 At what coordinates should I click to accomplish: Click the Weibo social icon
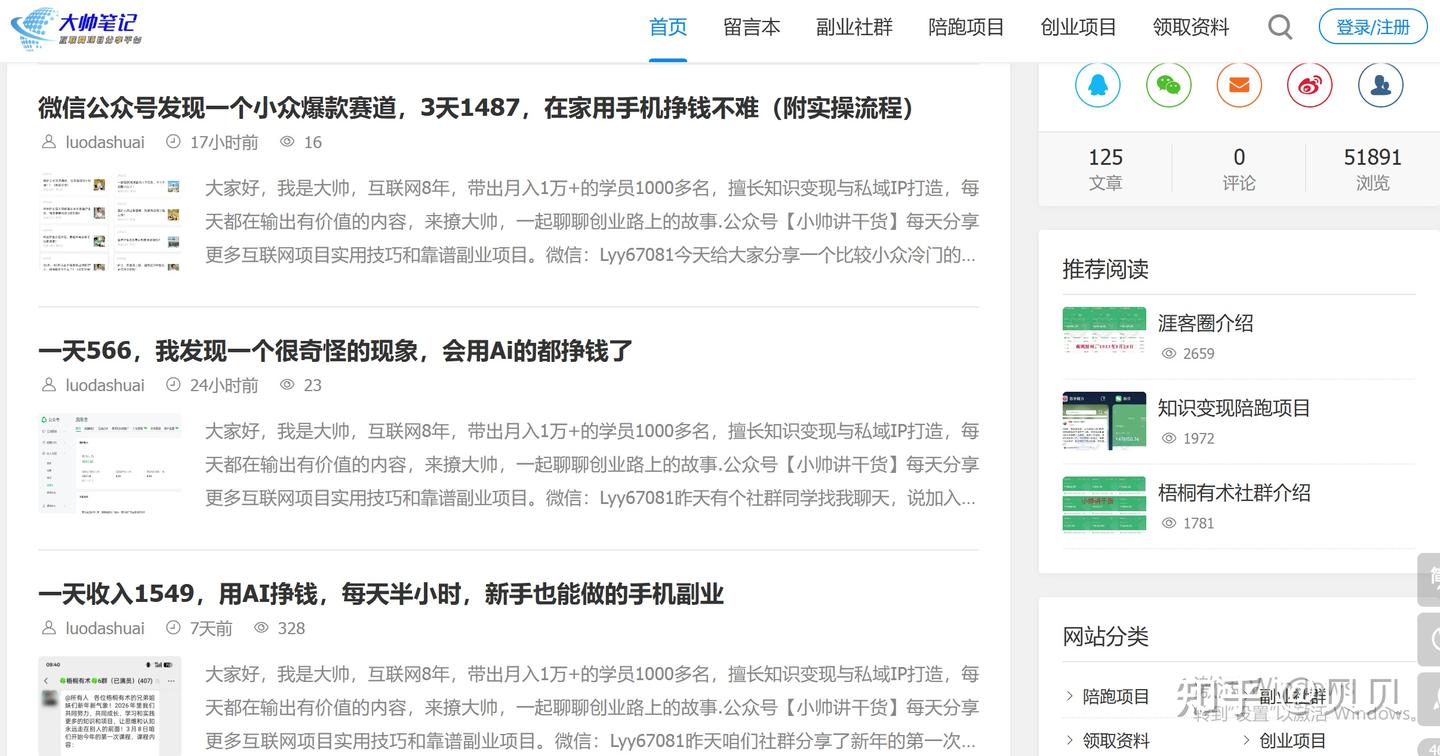click(x=1310, y=85)
